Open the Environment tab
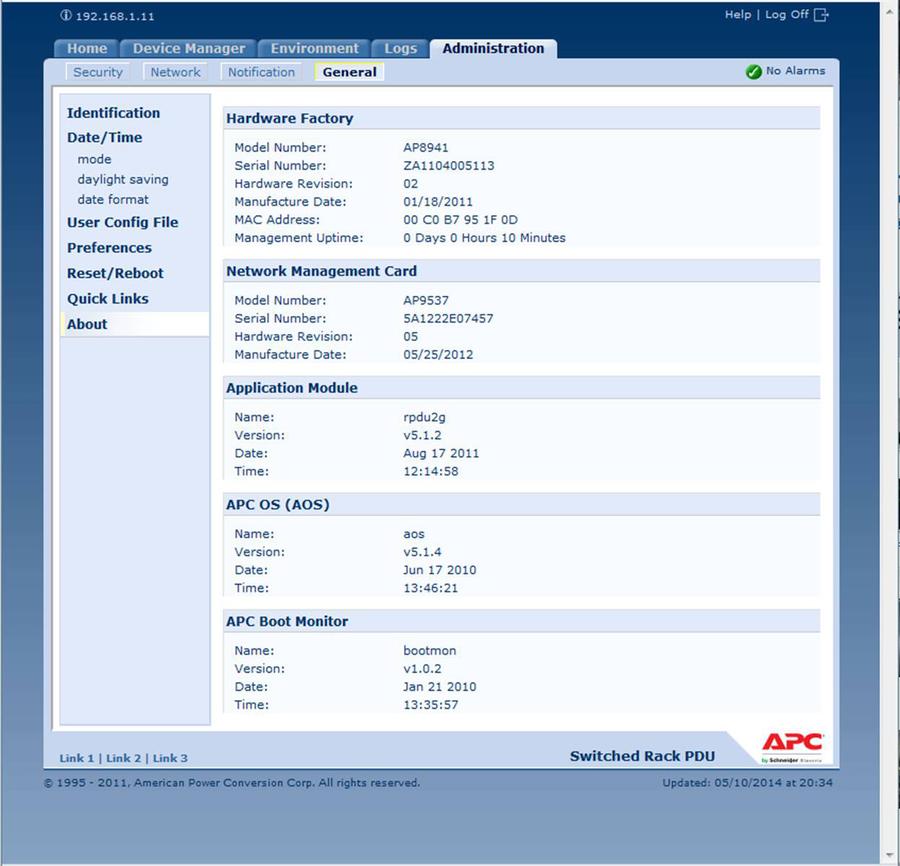Viewport: 900px width, 866px height. pos(314,48)
